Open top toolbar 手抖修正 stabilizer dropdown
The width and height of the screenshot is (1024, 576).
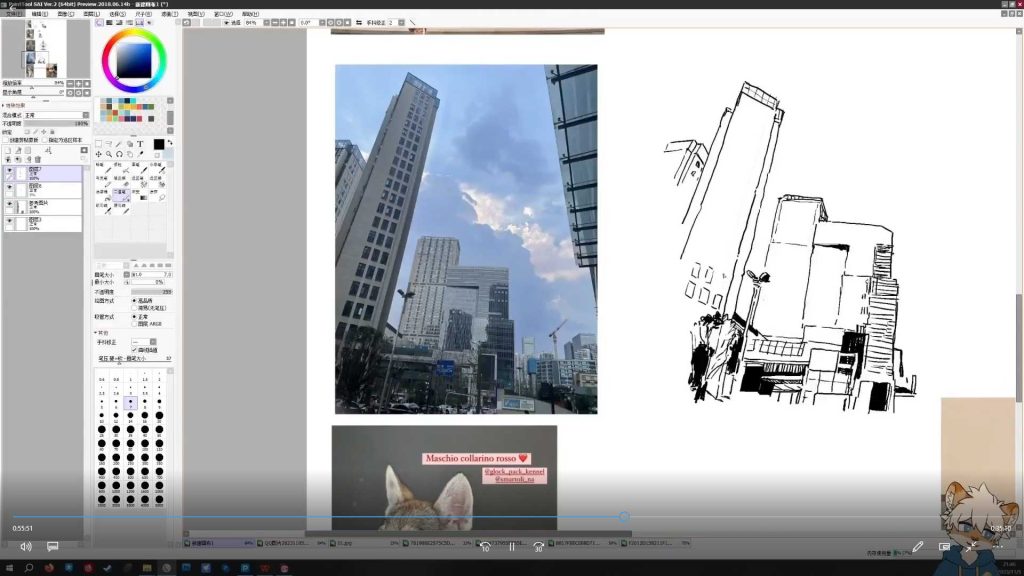point(401,22)
